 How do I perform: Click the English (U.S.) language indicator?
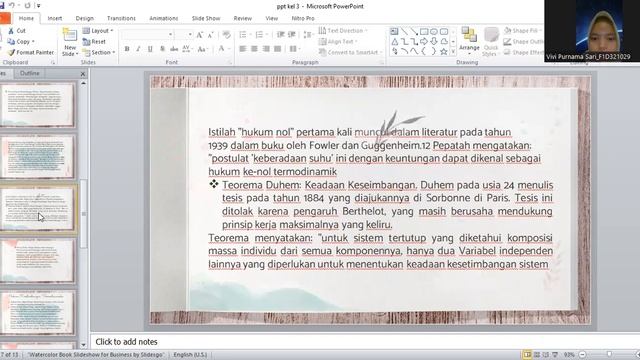(x=190, y=355)
